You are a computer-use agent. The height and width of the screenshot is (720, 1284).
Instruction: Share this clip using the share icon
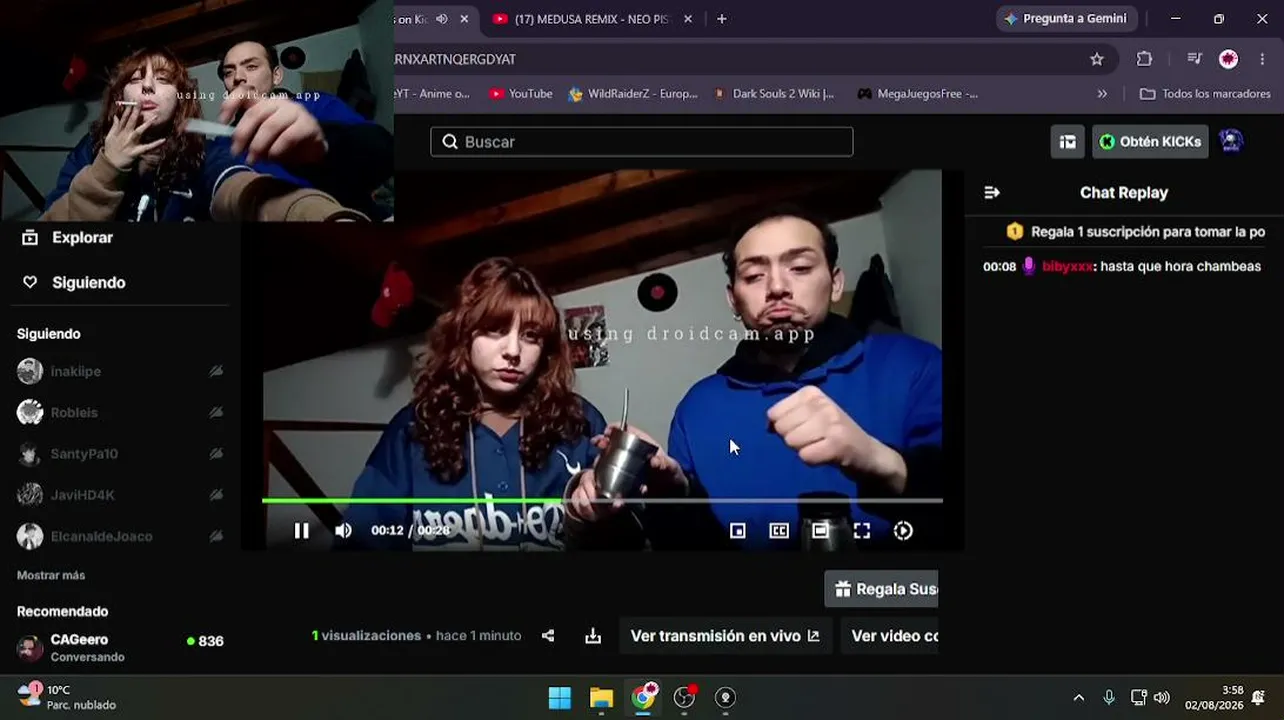click(x=548, y=636)
